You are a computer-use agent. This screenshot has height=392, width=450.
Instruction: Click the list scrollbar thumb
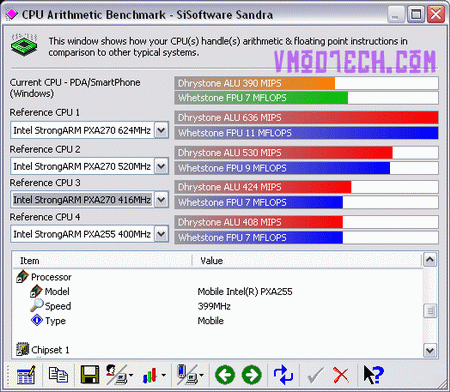coord(430,311)
